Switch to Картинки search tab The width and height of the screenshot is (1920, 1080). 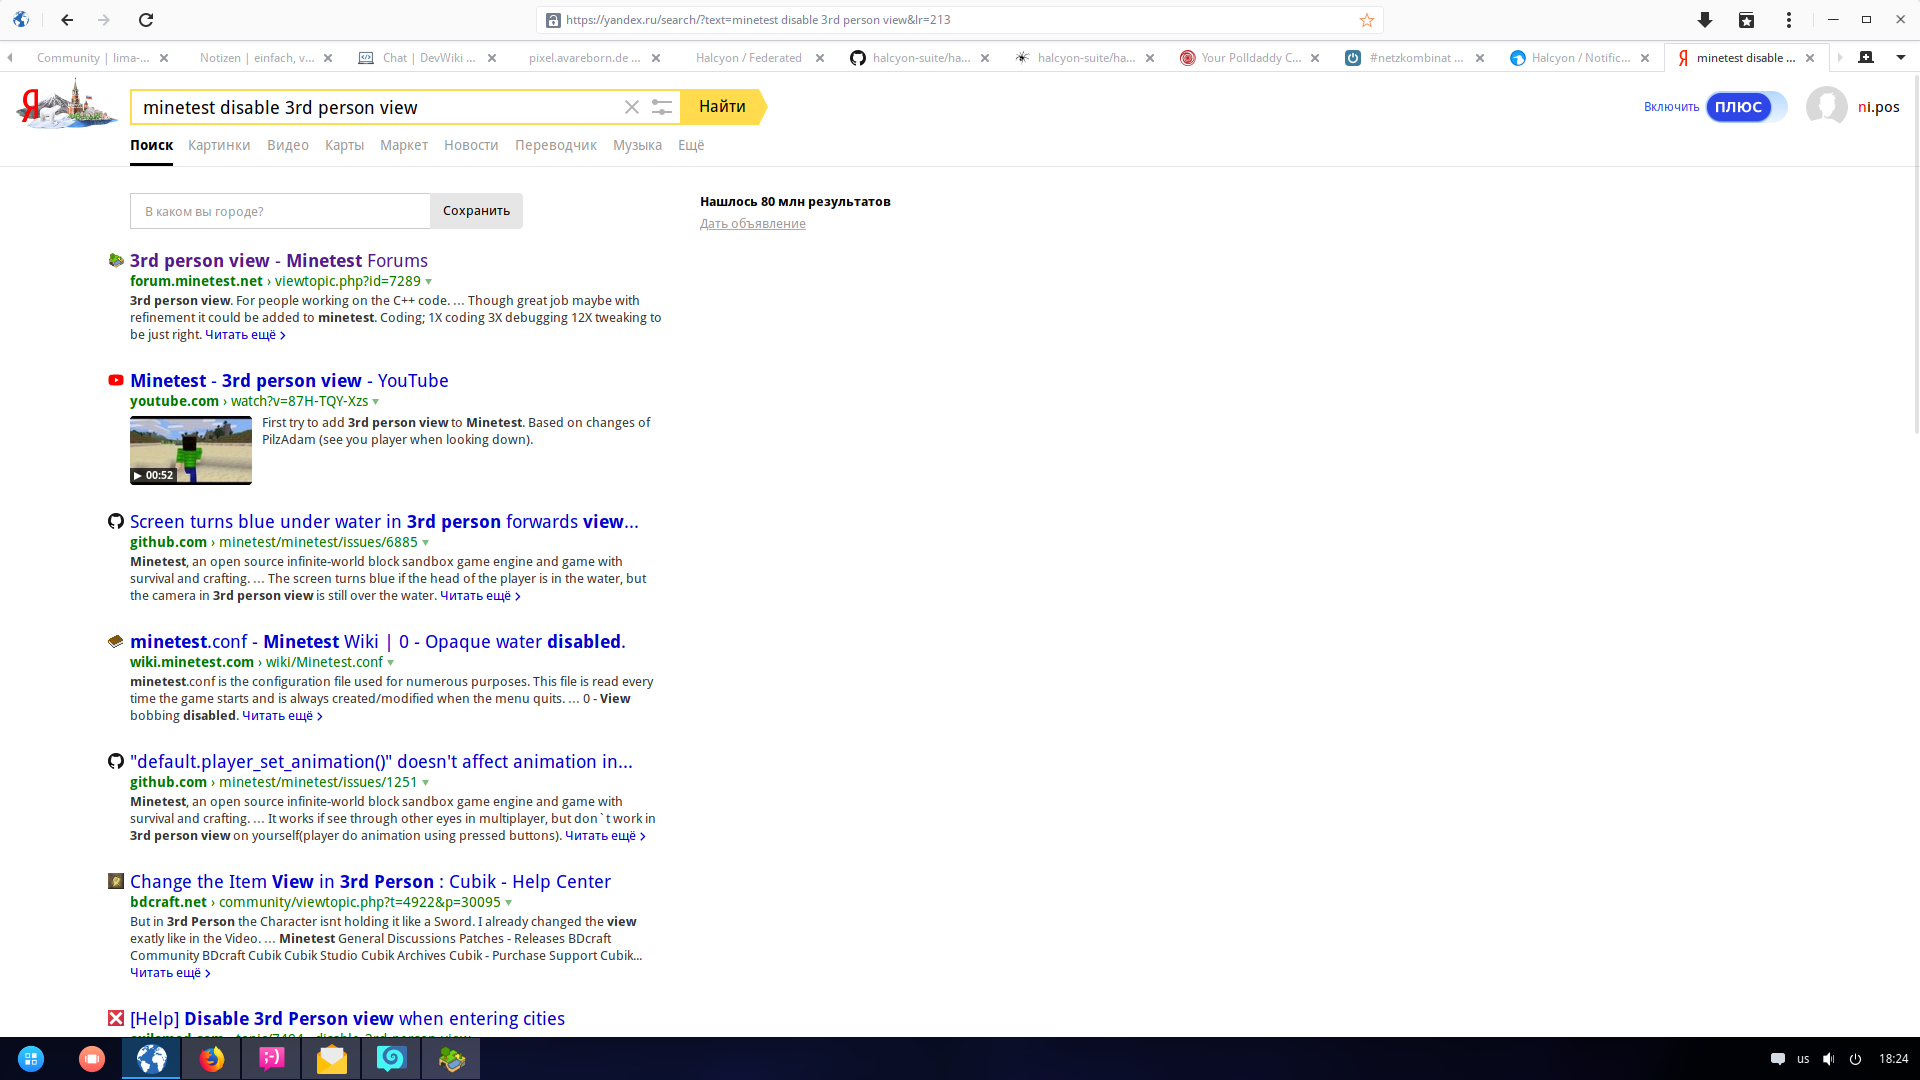pyautogui.click(x=219, y=145)
